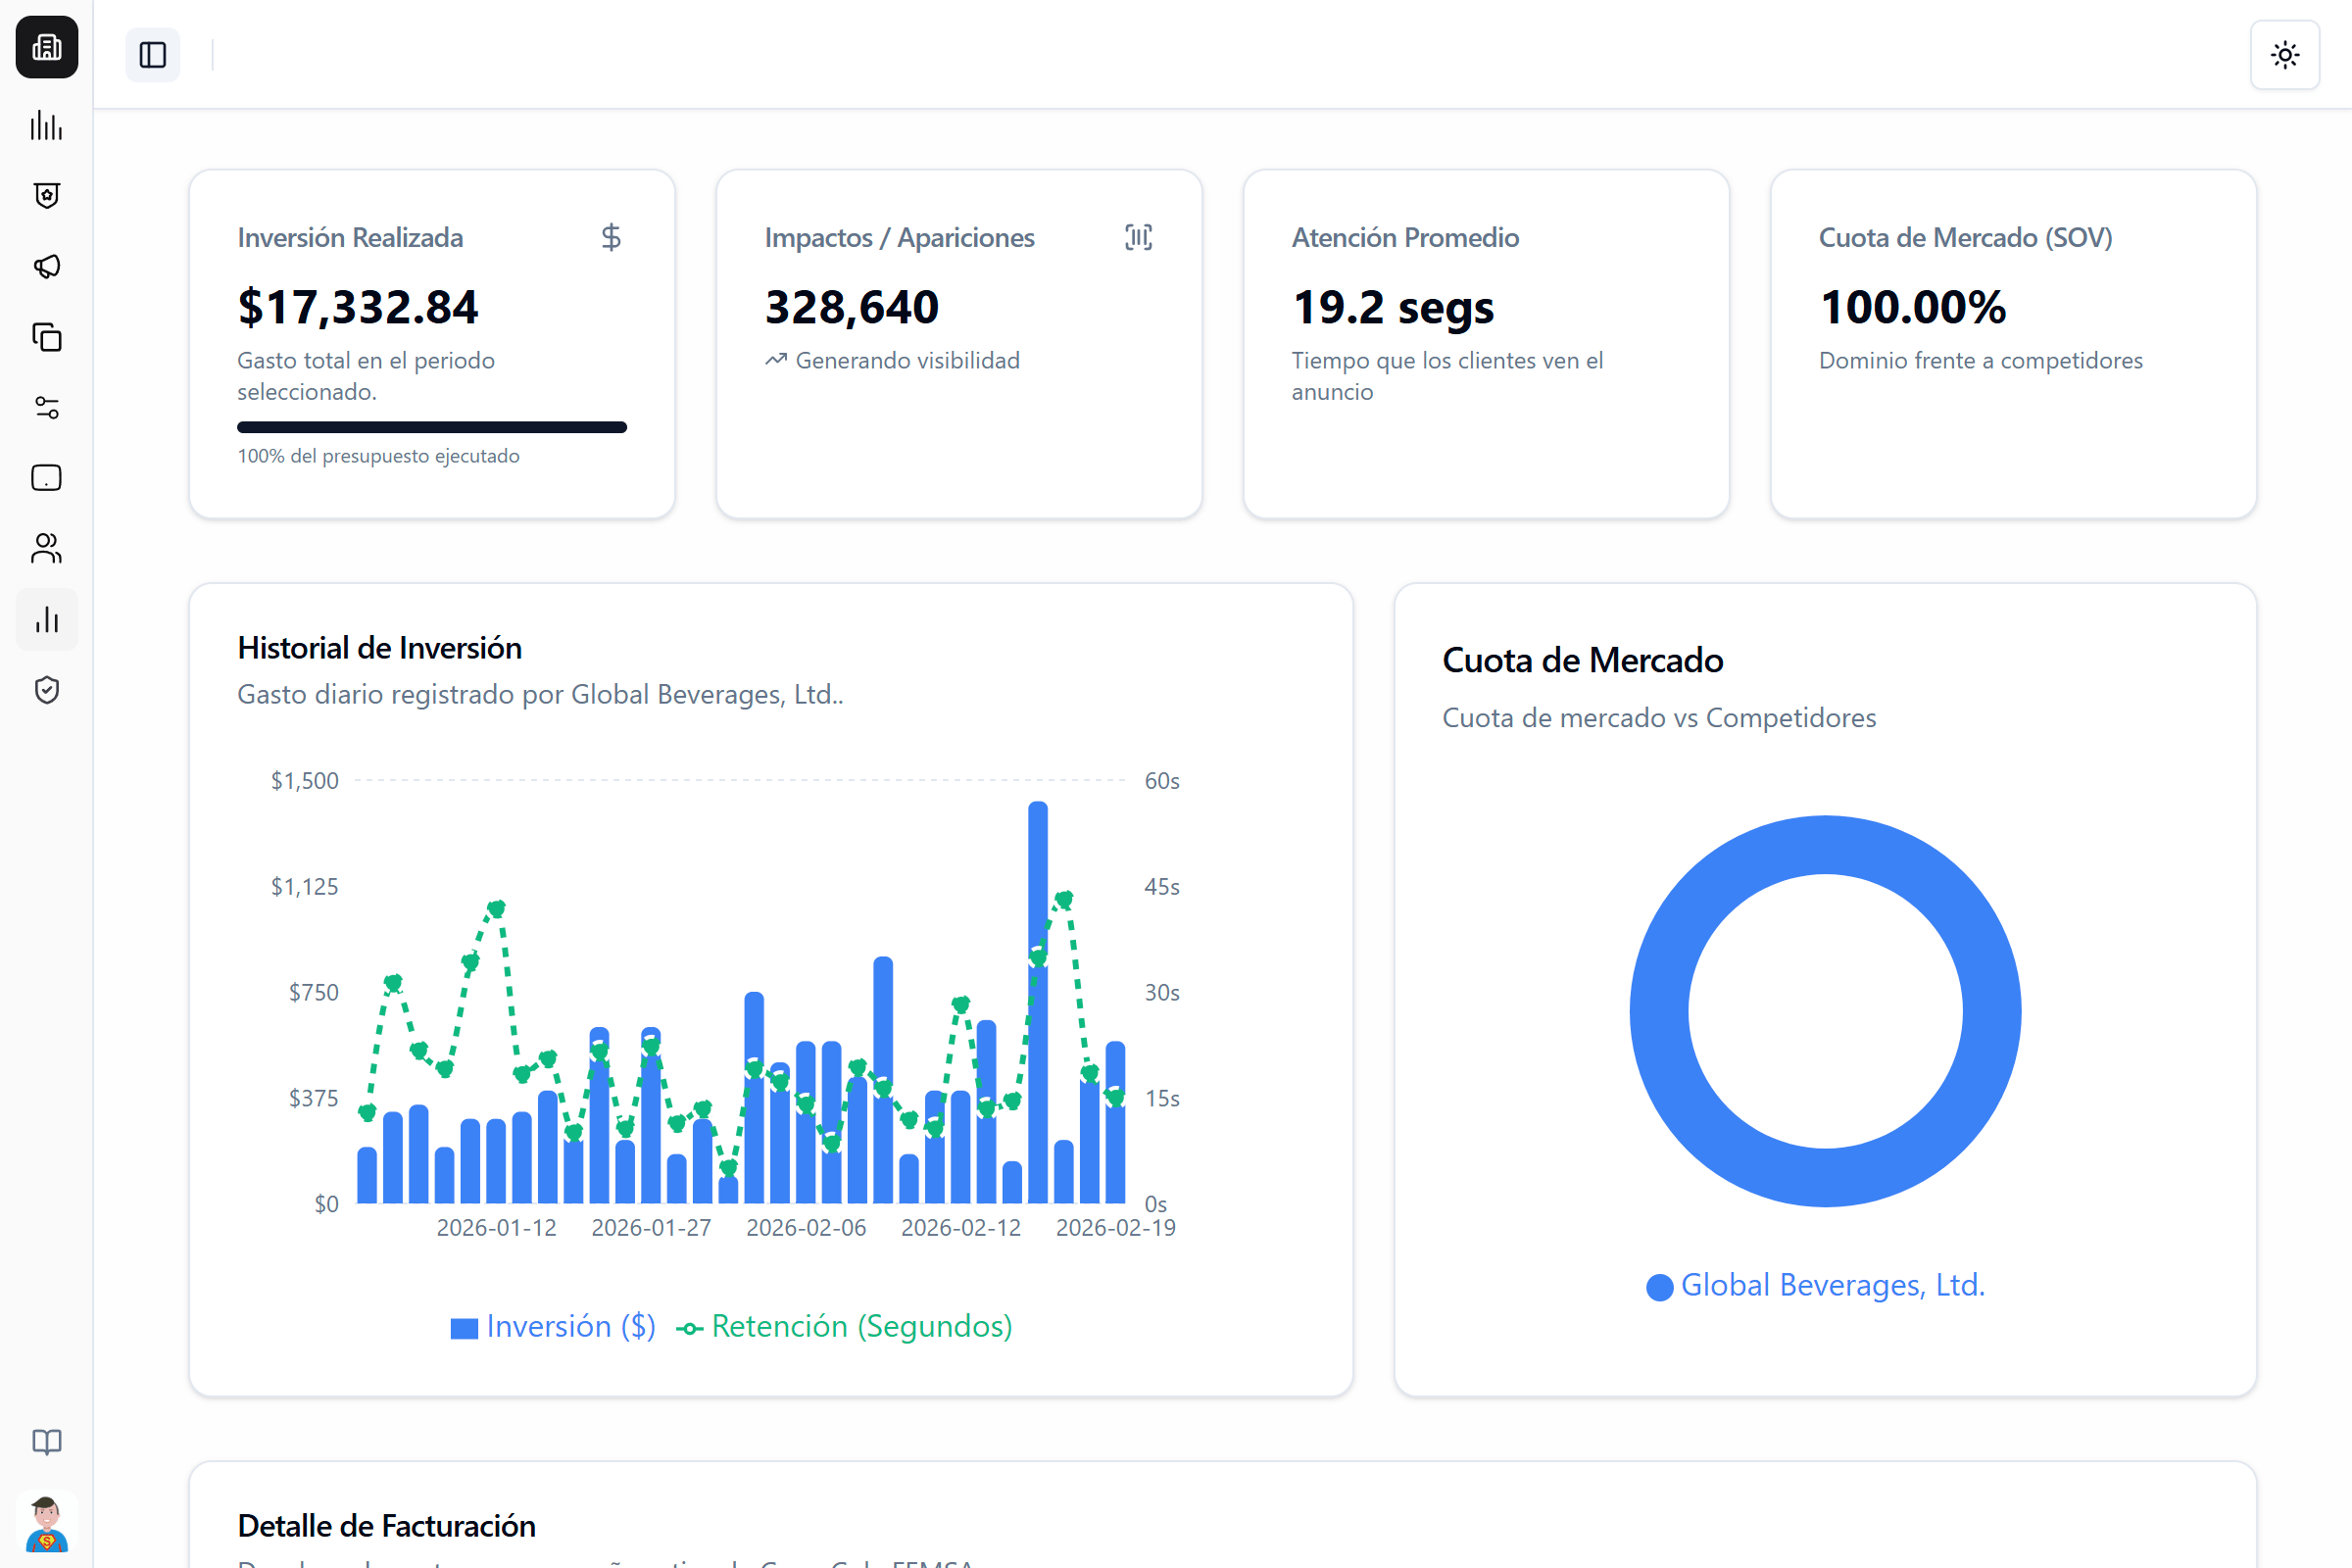This screenshot has width=2352, height=1568.
Task: Open the megaphone campaigns icon
Action: pyautogui.click(x=47, y=266)
